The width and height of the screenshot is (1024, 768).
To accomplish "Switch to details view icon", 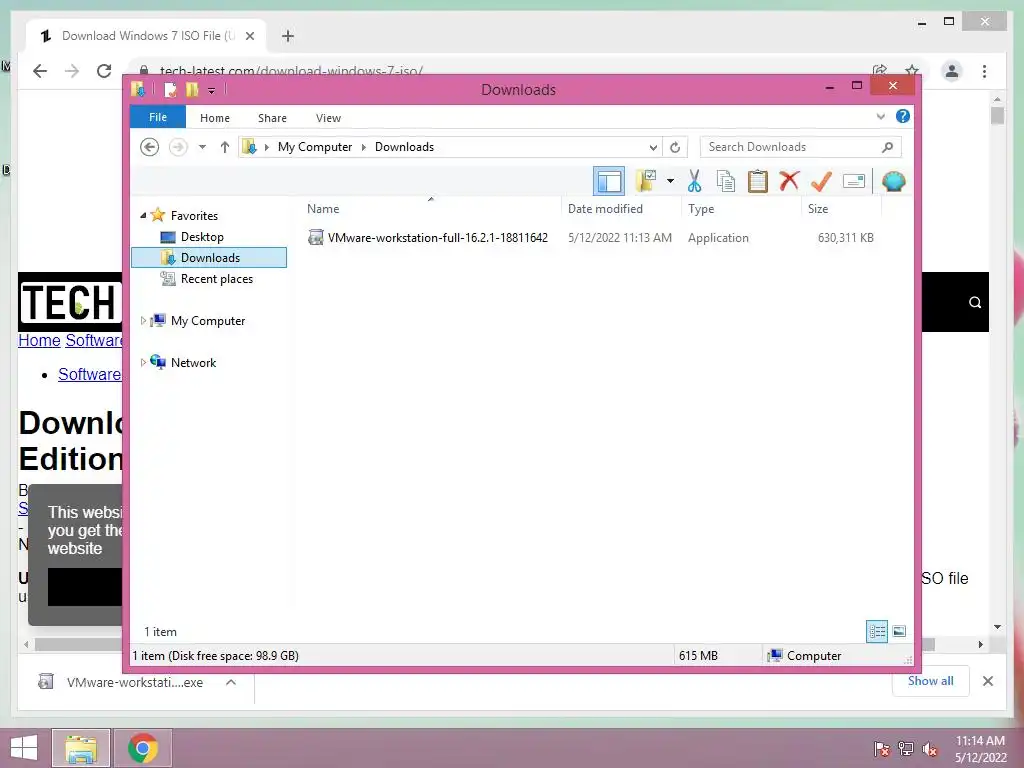I will (876, 631).
